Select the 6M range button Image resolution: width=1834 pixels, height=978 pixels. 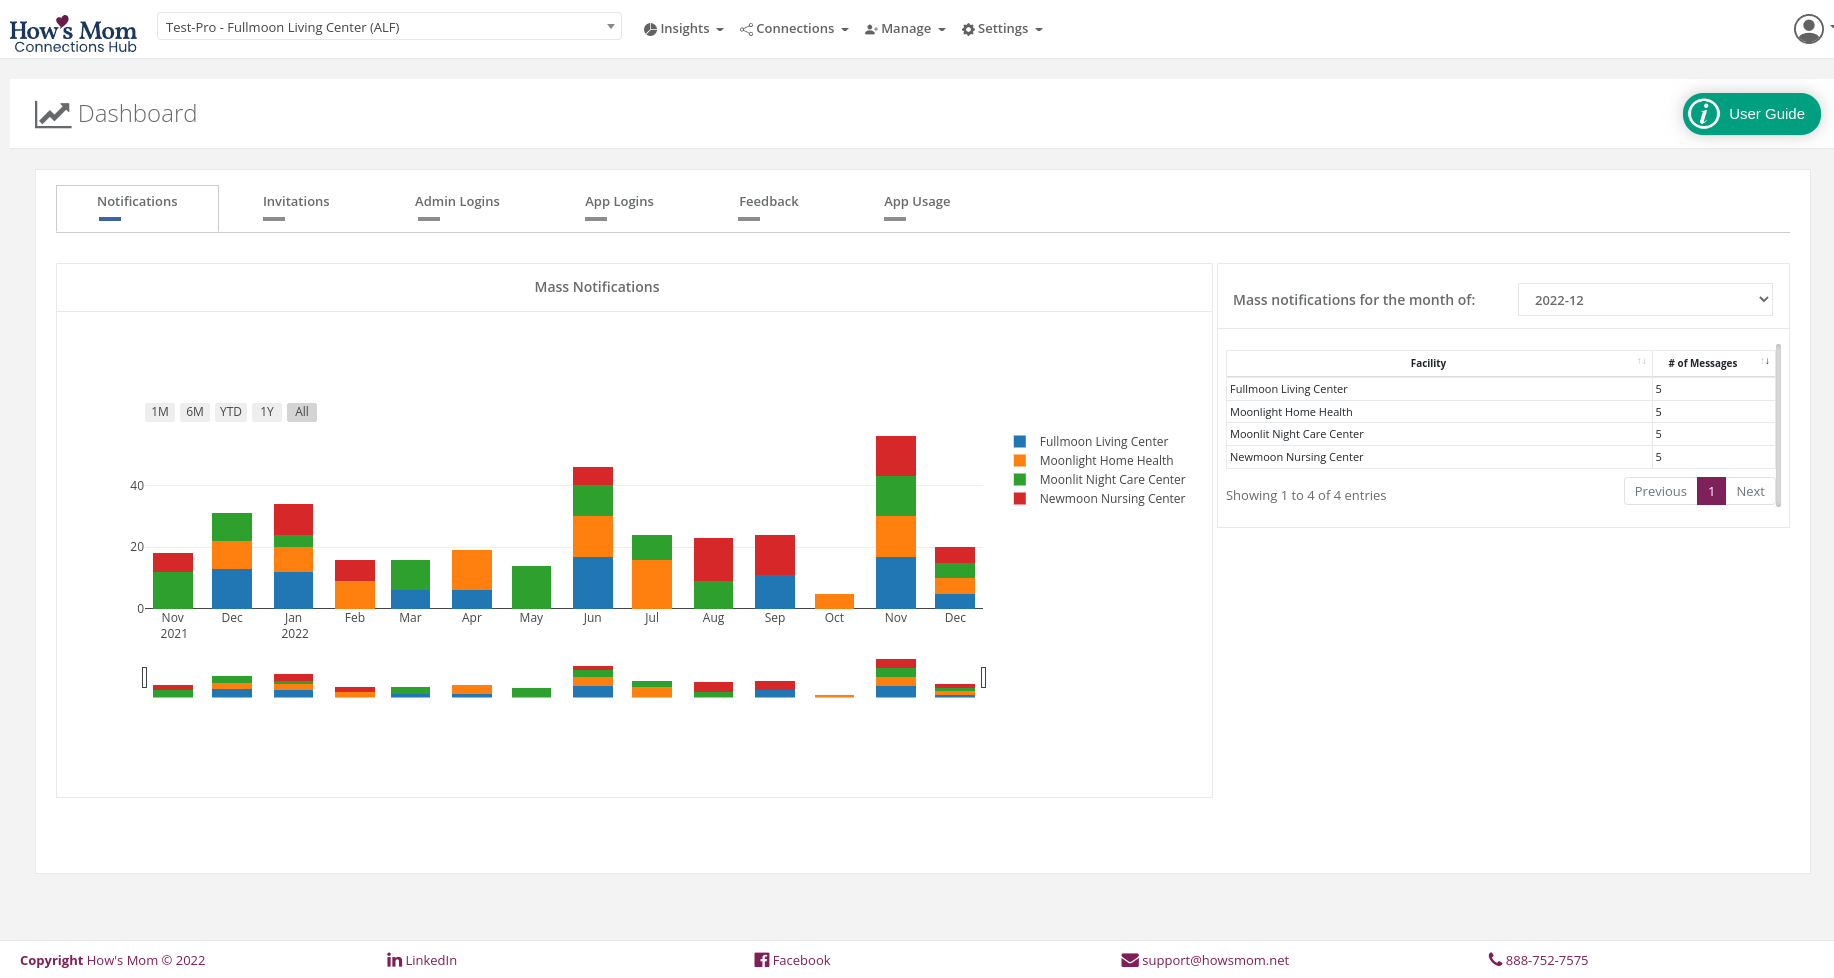click(195, 412)
